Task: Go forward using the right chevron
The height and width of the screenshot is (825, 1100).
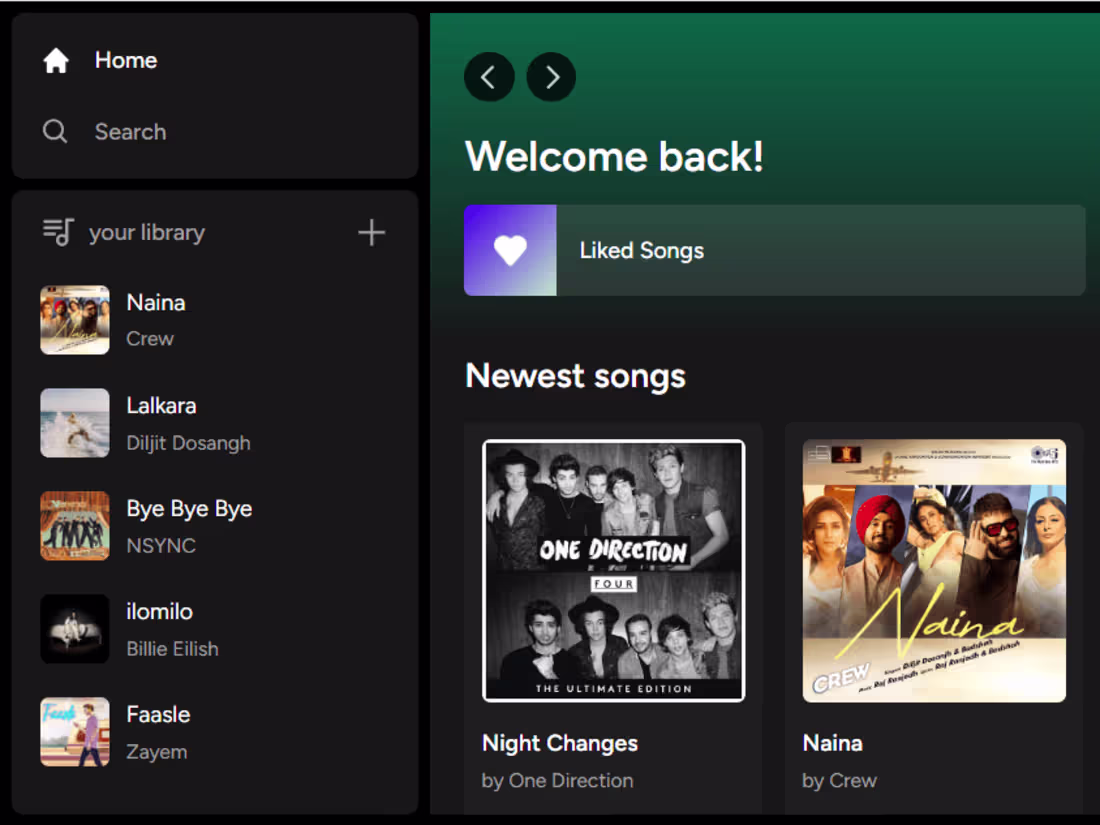Action: click(x=551, y=76)
